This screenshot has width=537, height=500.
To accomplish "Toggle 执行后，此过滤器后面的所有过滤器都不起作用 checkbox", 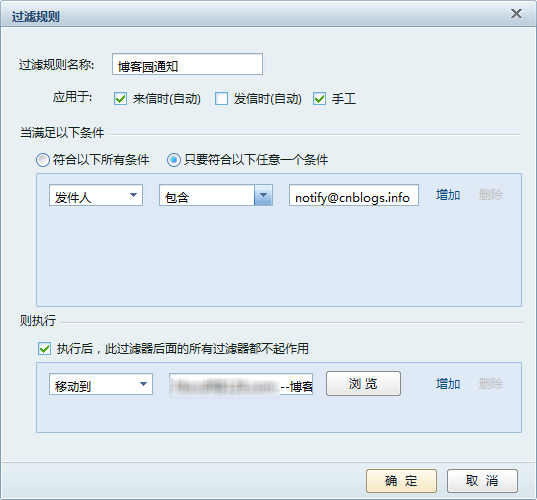I will click(45, 349).
